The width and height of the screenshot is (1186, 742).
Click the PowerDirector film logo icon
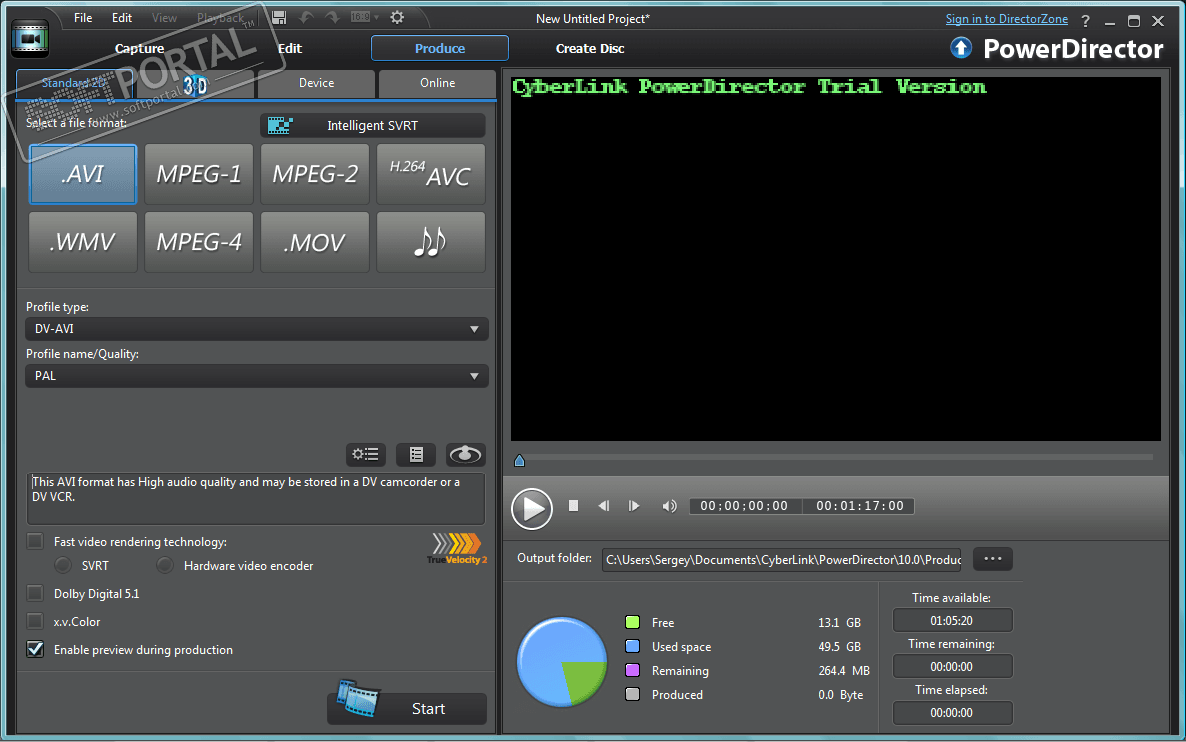[30, 39]
